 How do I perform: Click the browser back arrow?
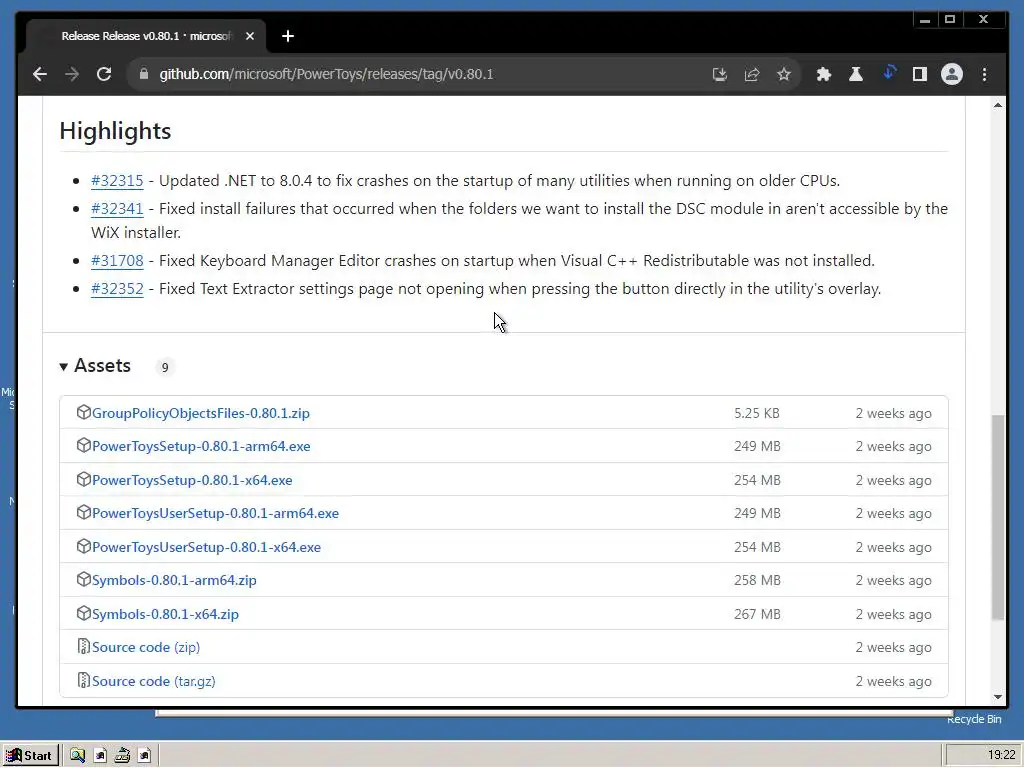pyautogui.click(x=40, y=74)
